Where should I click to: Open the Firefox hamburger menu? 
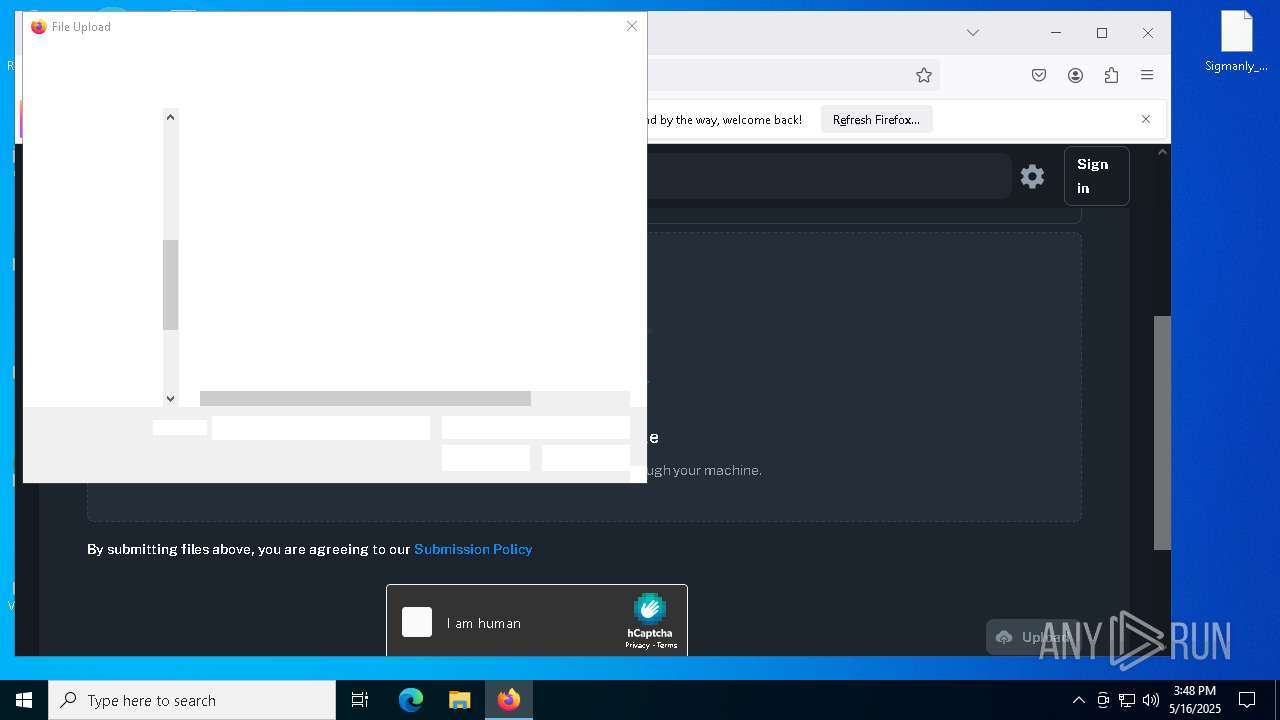pyautogui.click(x=1147, y=75)
